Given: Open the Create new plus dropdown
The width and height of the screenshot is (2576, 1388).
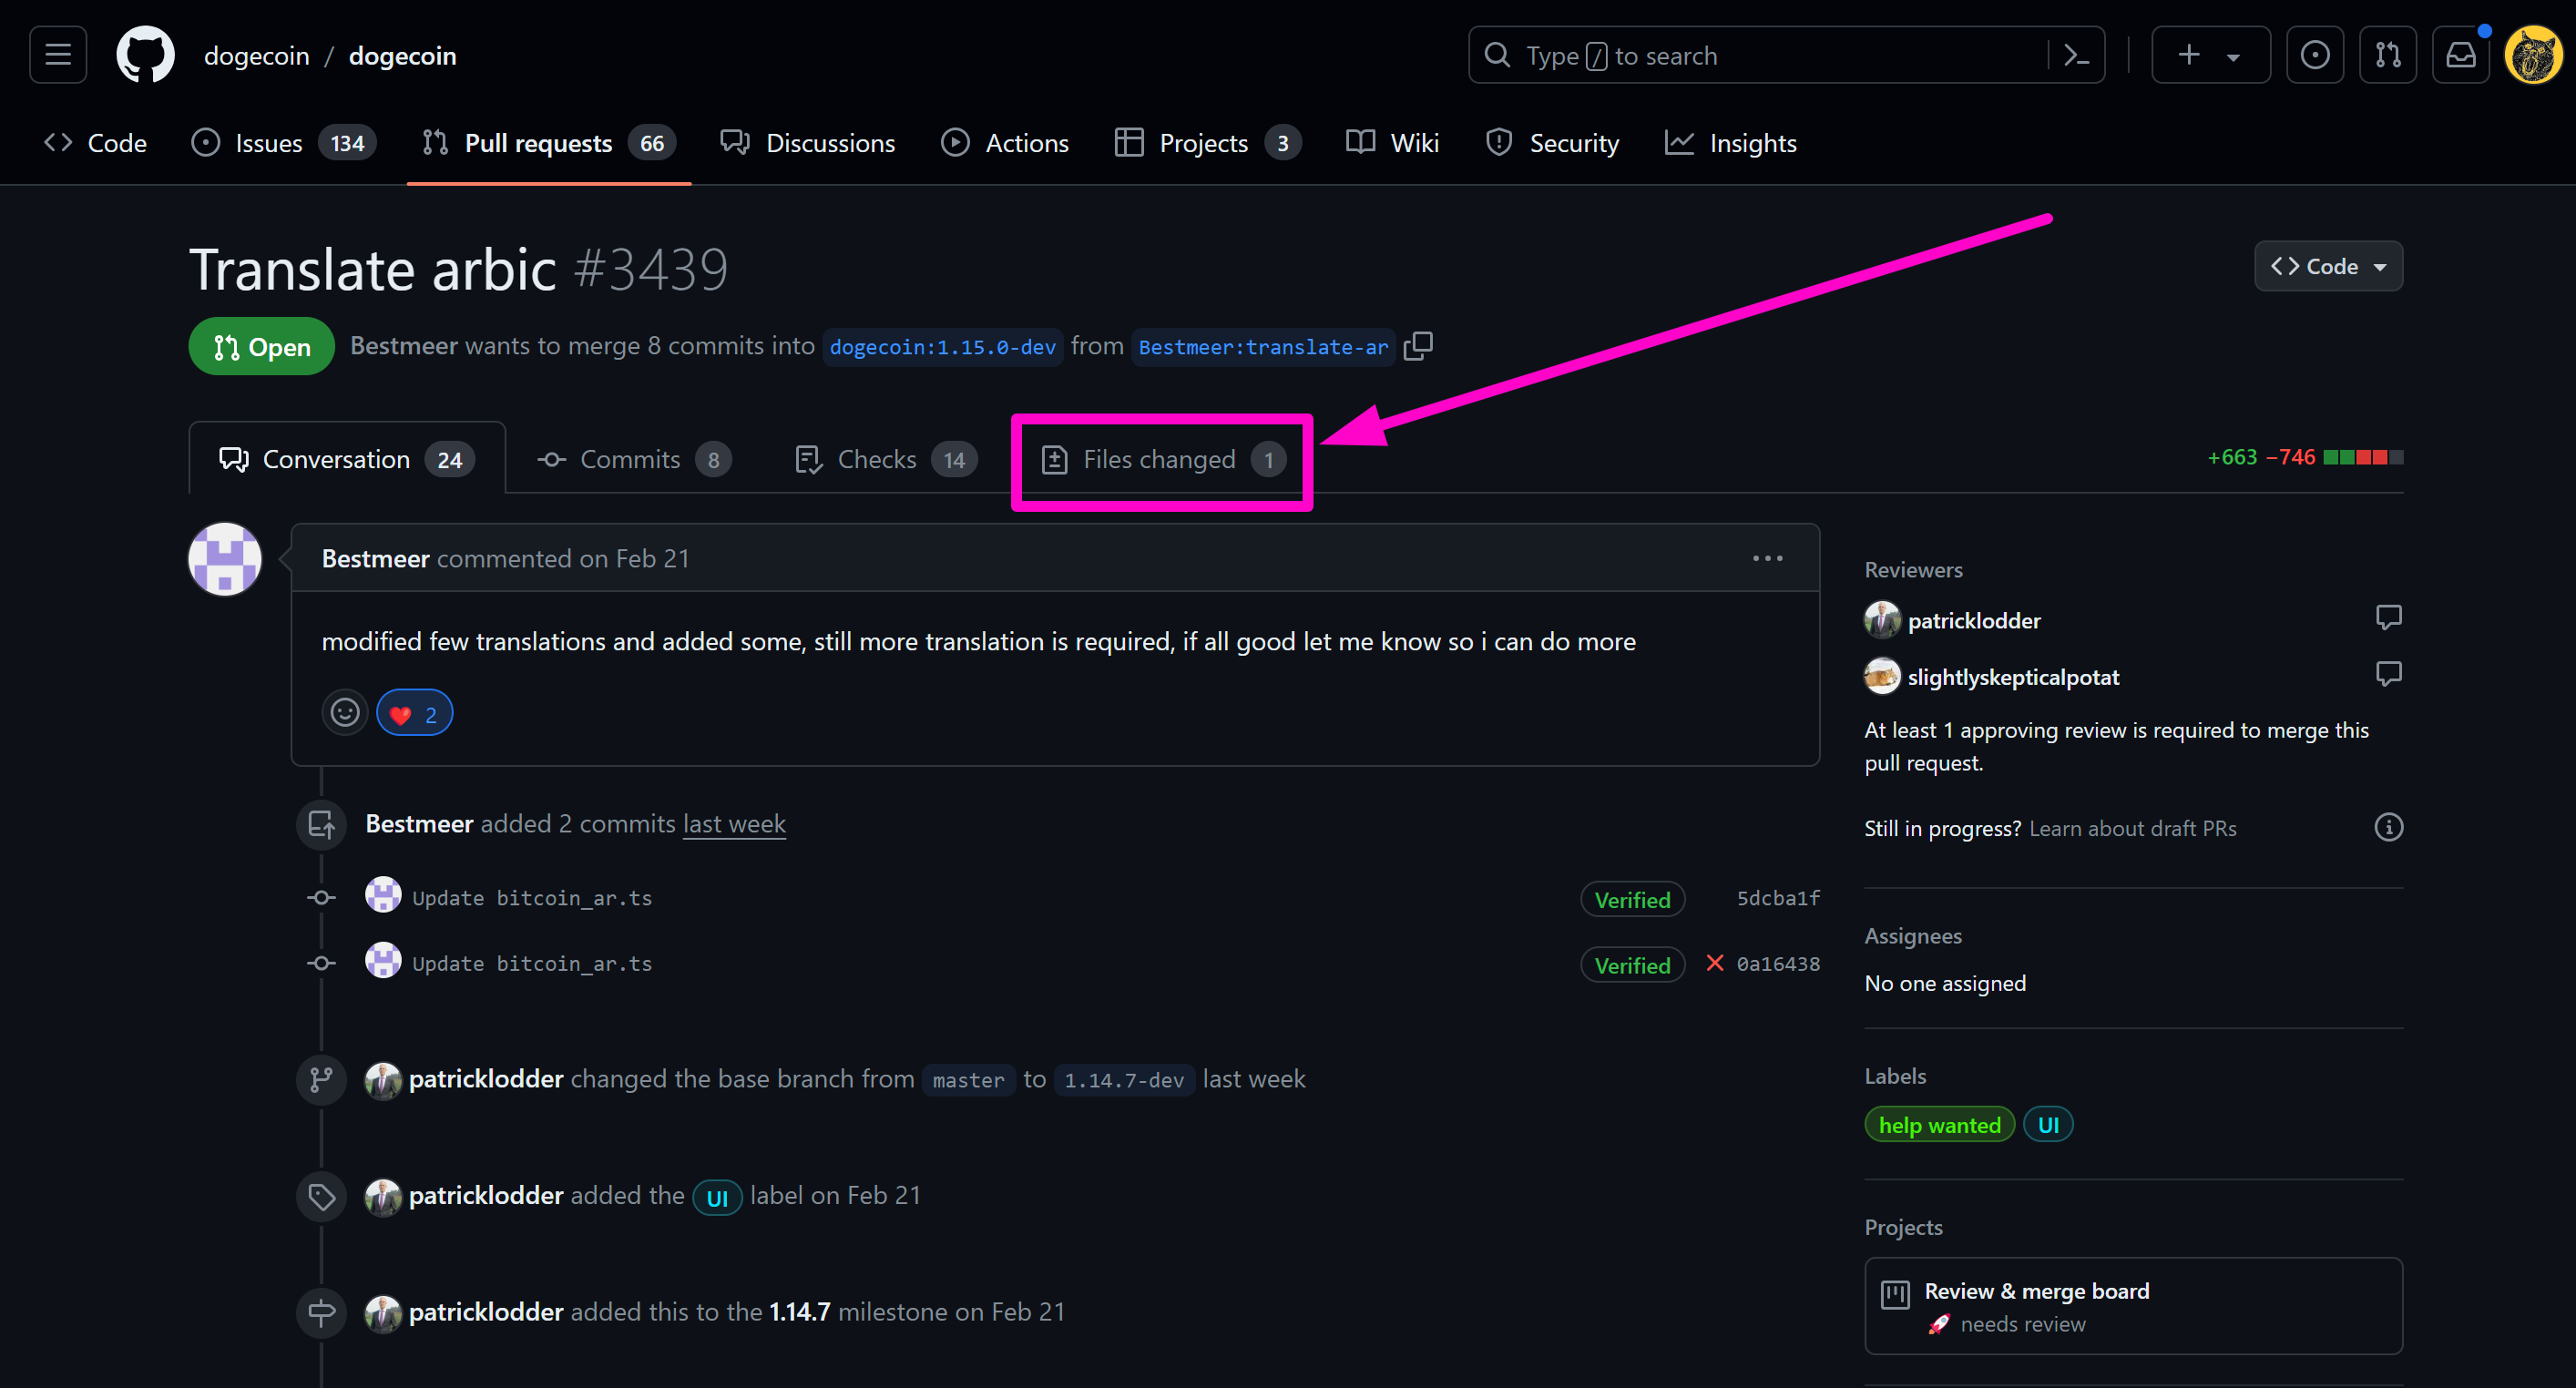Looking at the screenshot, I should click(x=2210, y=55).
